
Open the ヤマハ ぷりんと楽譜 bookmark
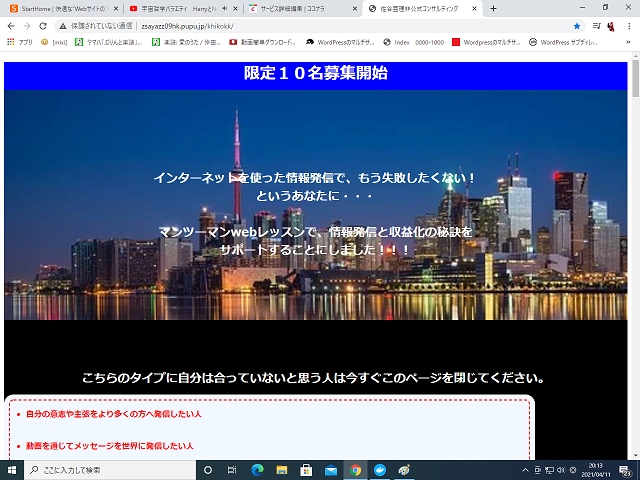coord(109,42)
